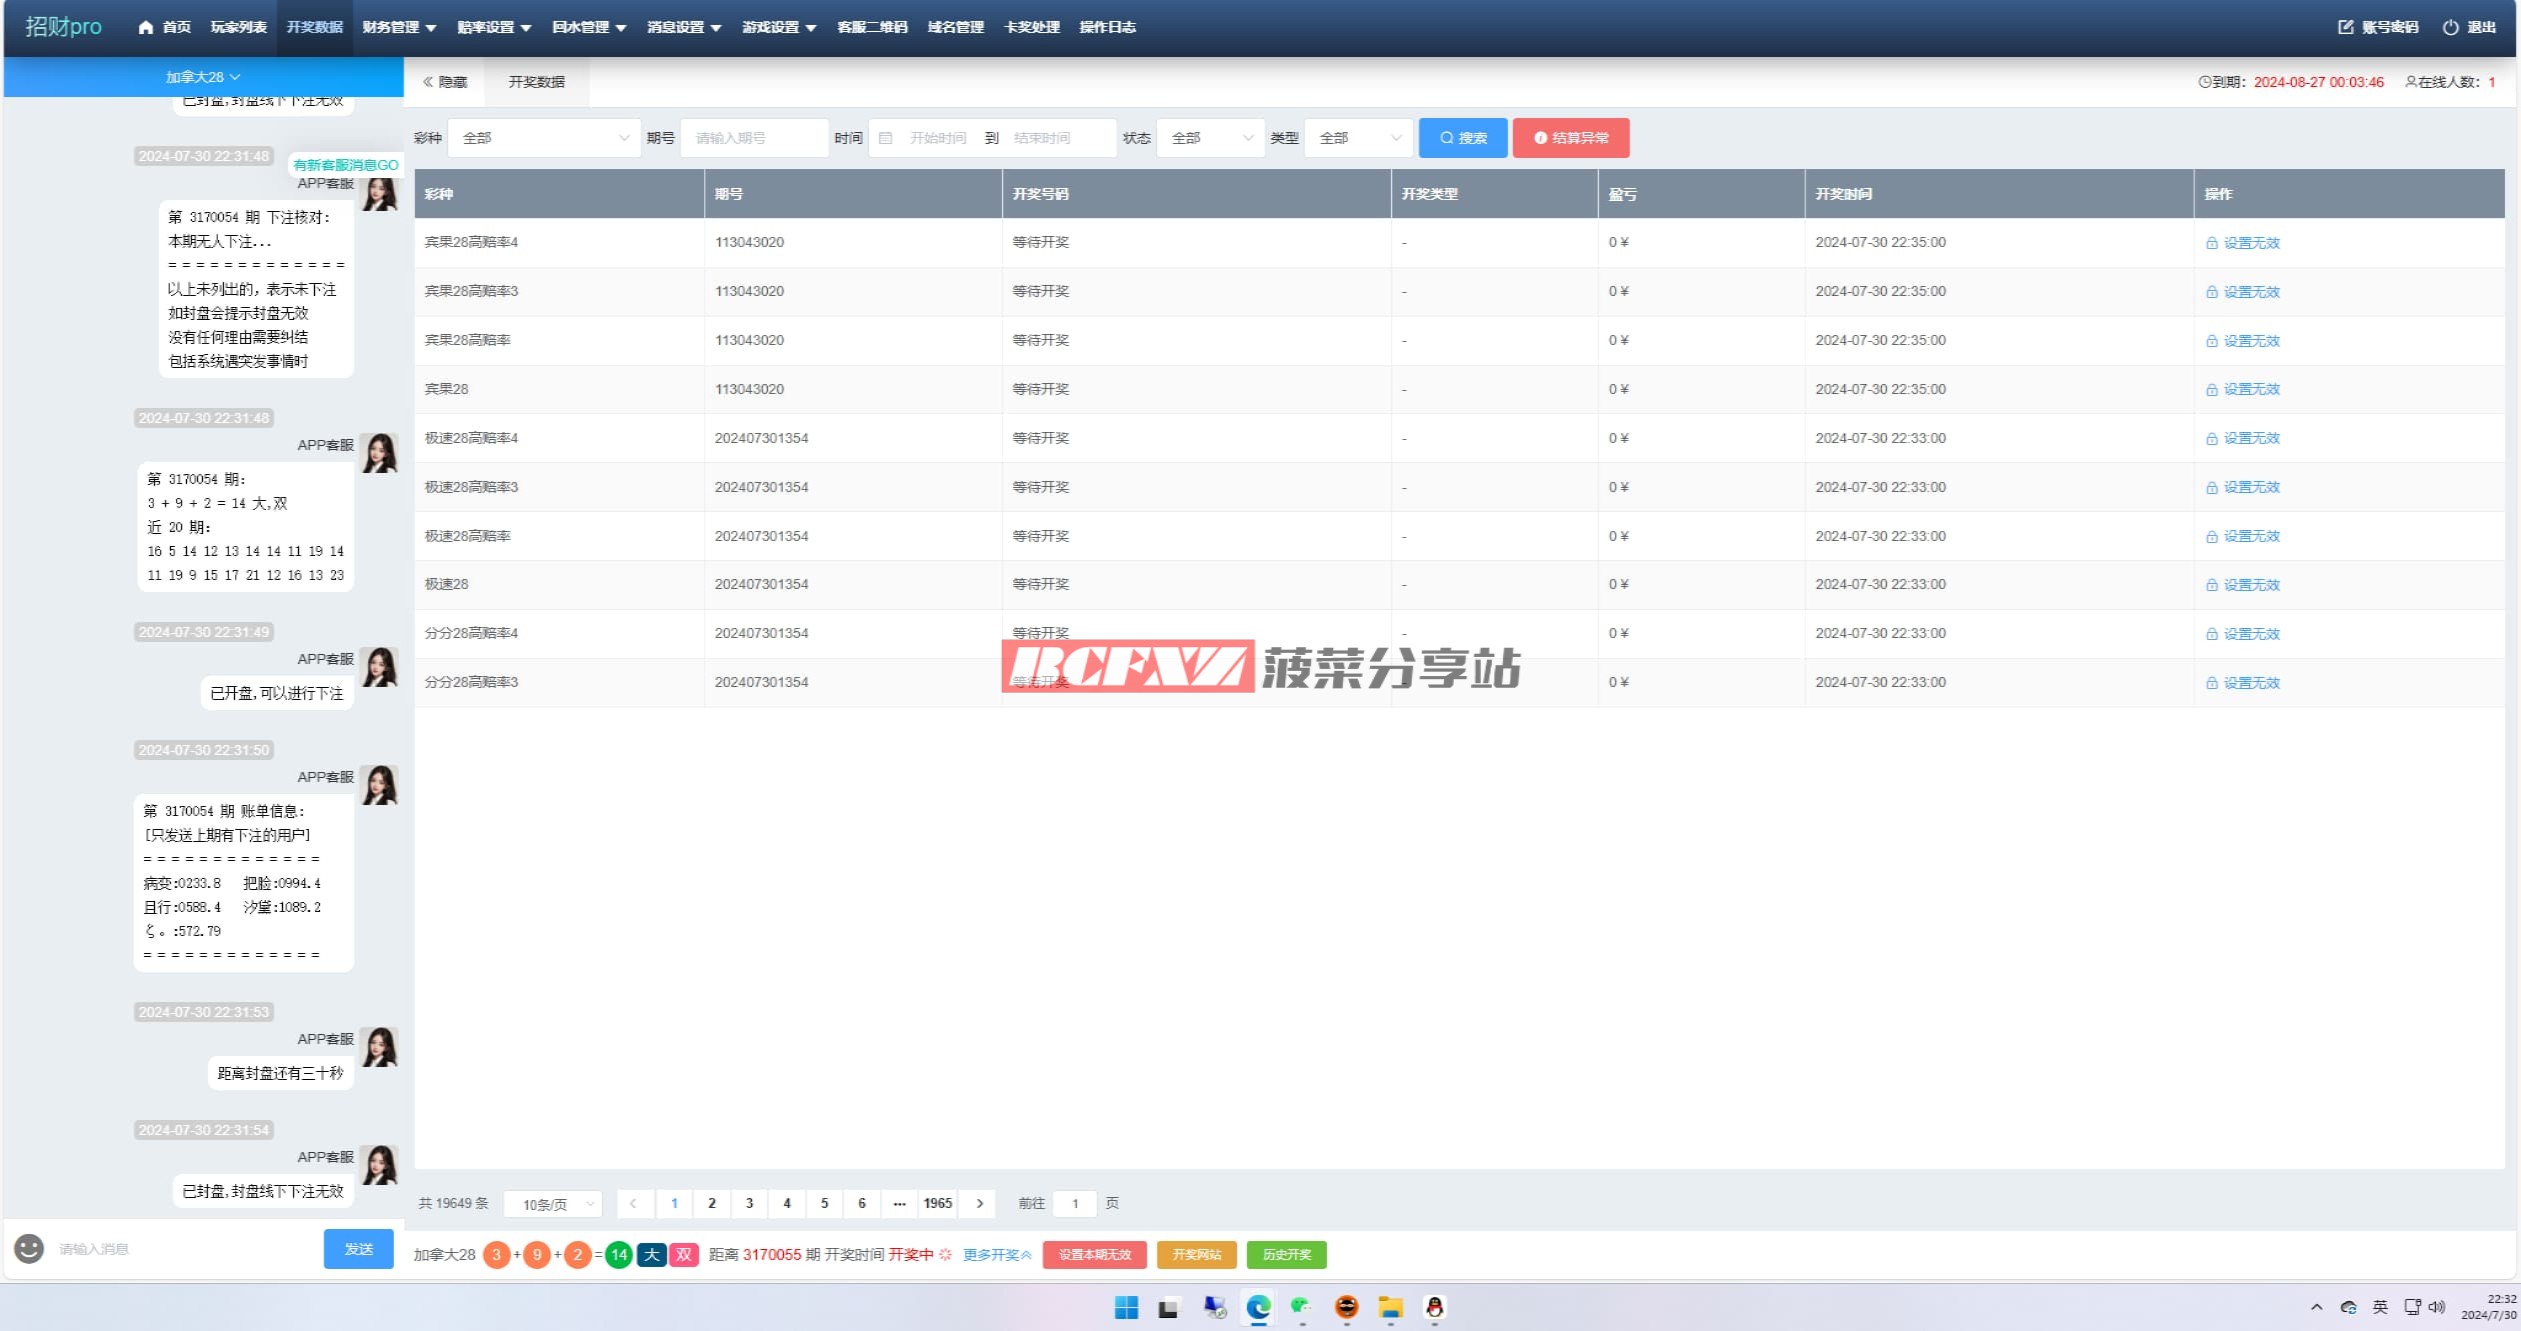Click the WeChat taskbar icon
The image size is (2521, 1331).
pos(1301,1306)
